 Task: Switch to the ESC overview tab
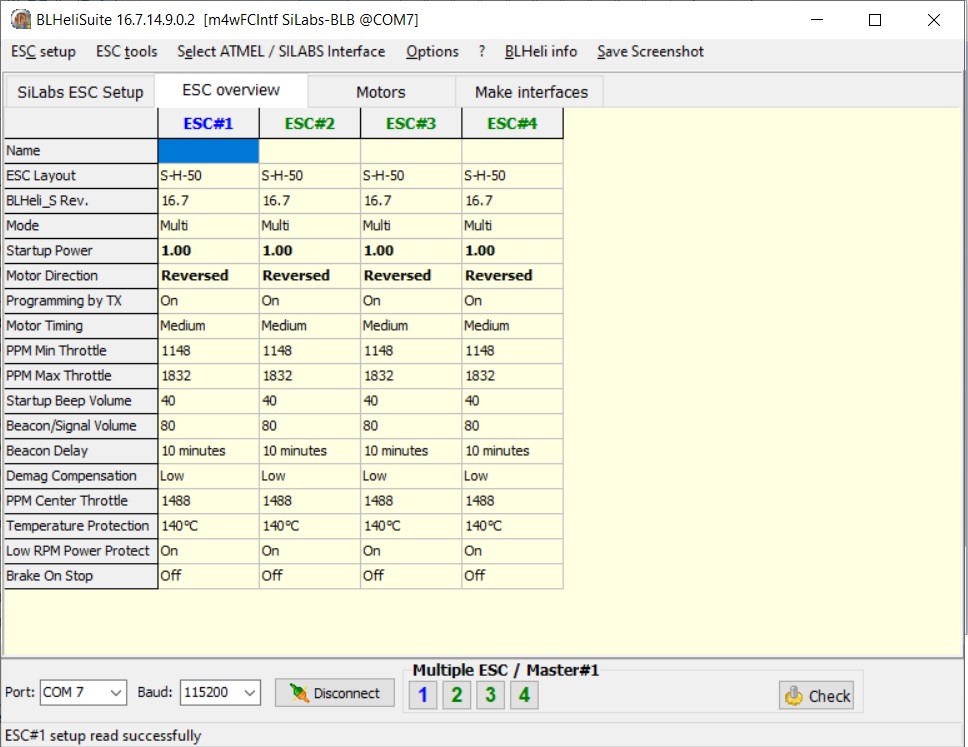(x=231, y=91)
